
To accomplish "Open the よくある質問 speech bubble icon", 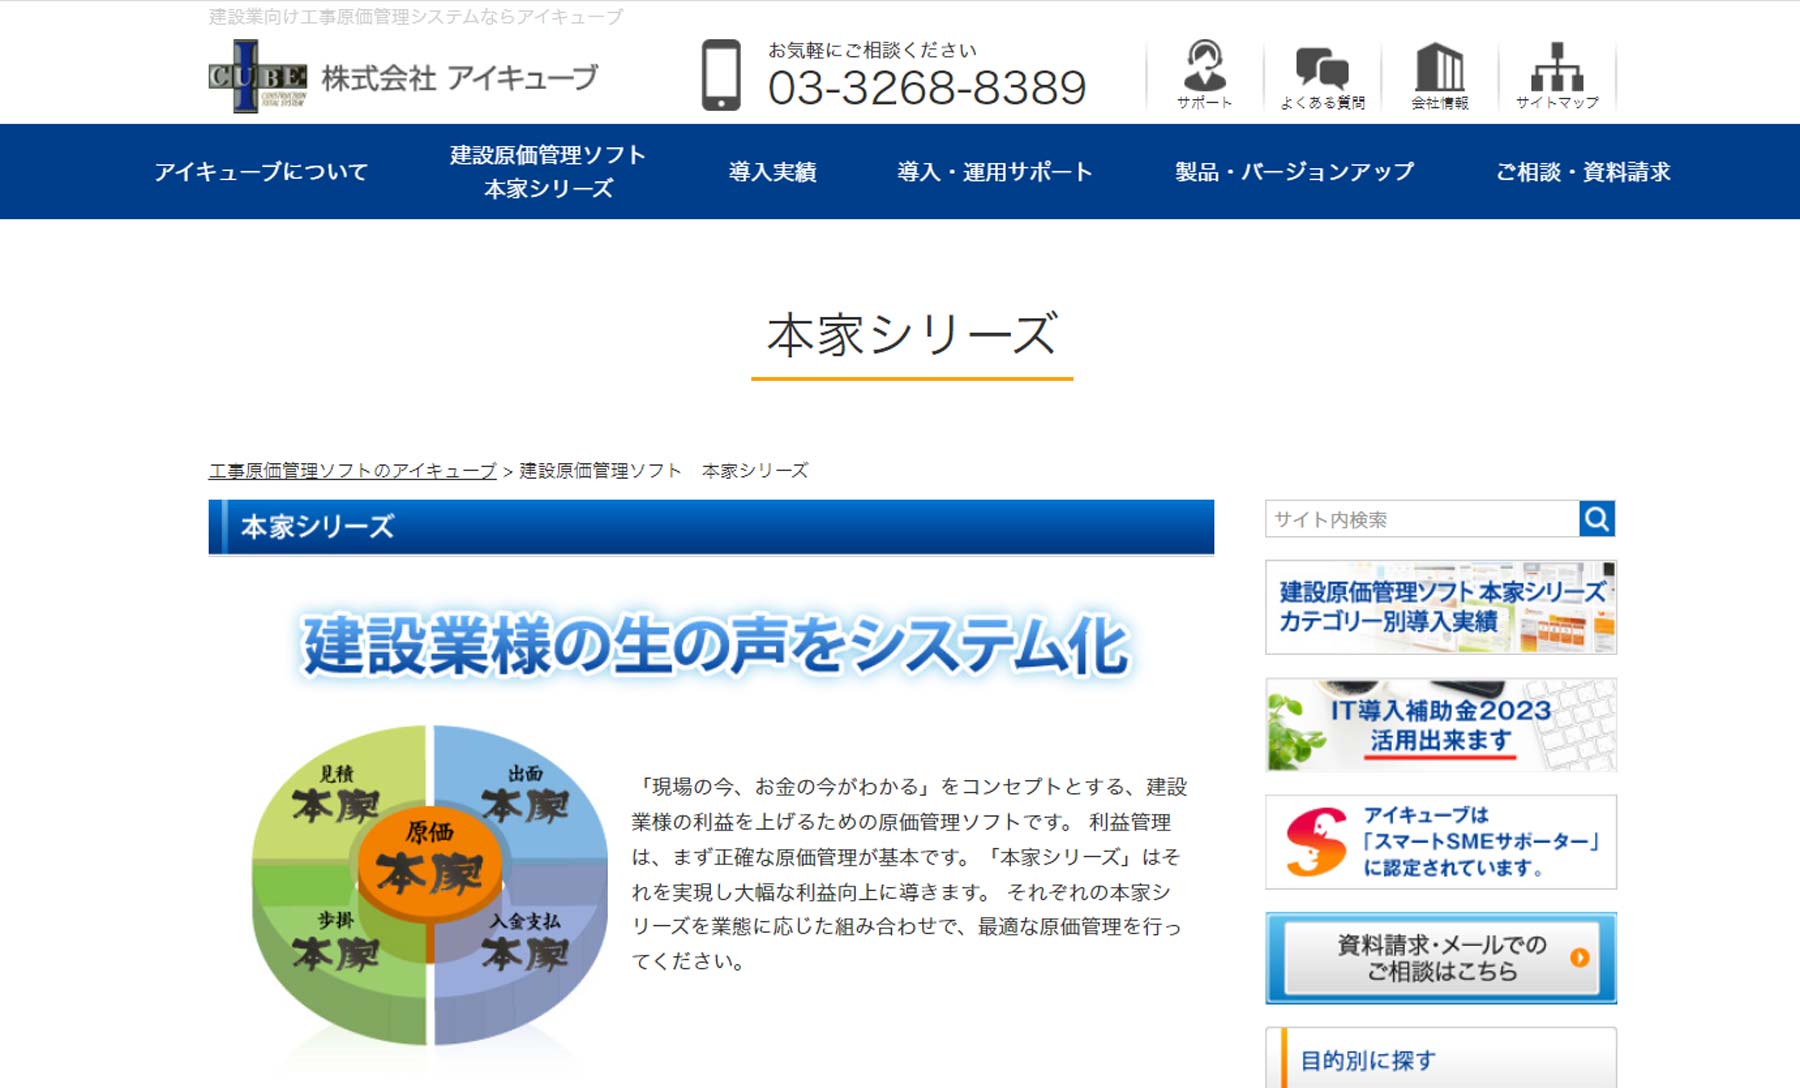I will (1322, 76).
